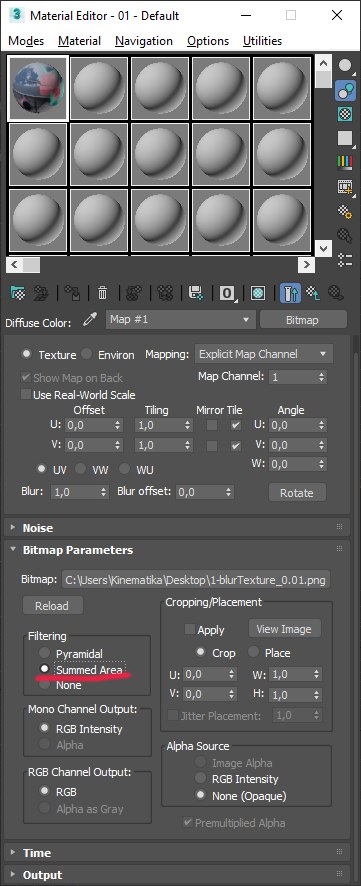
Task: Click the Make Unique icon
Action: pos(165,293)
